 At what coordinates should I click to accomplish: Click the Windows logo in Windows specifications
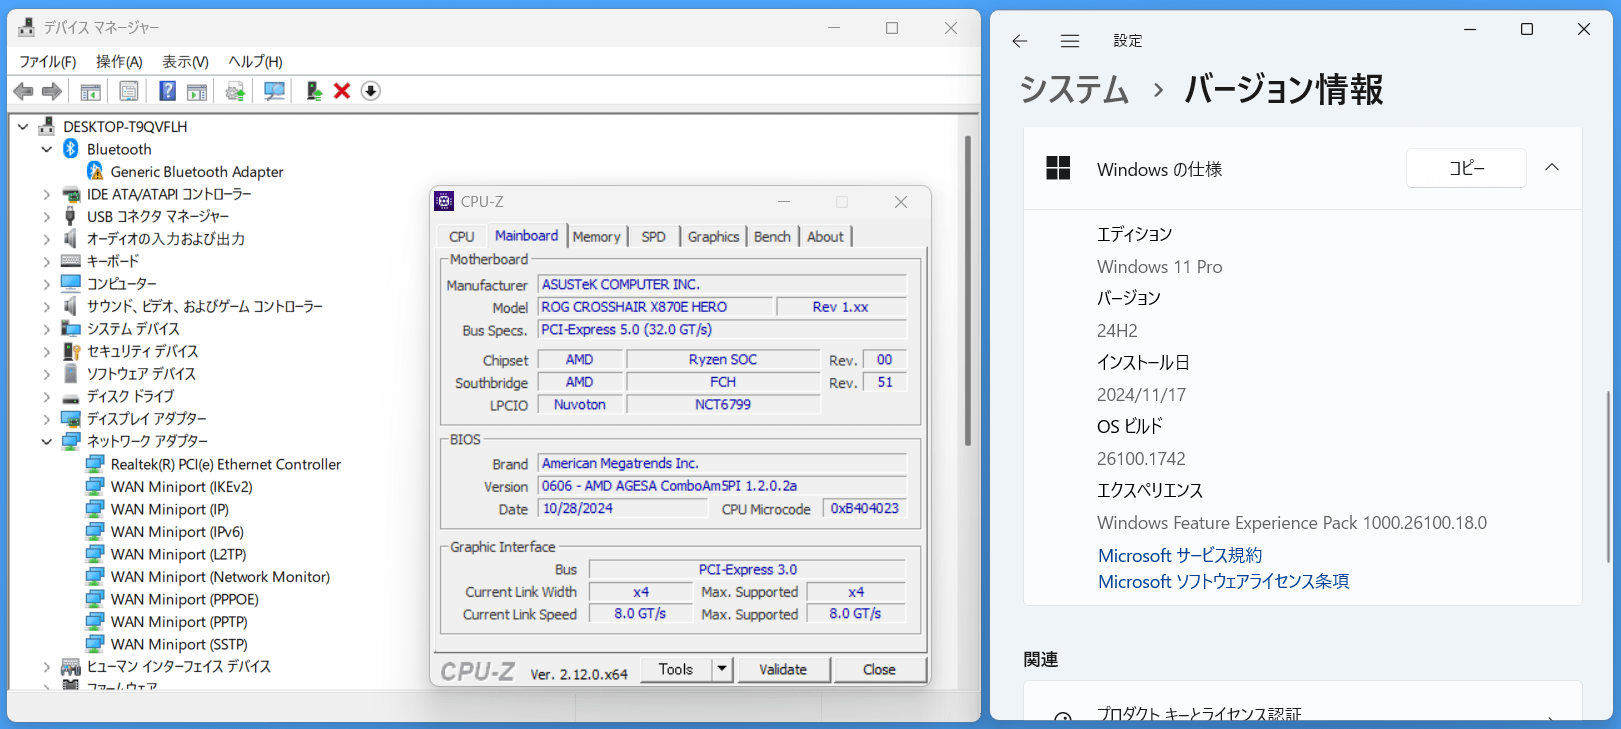point(1058,168)
